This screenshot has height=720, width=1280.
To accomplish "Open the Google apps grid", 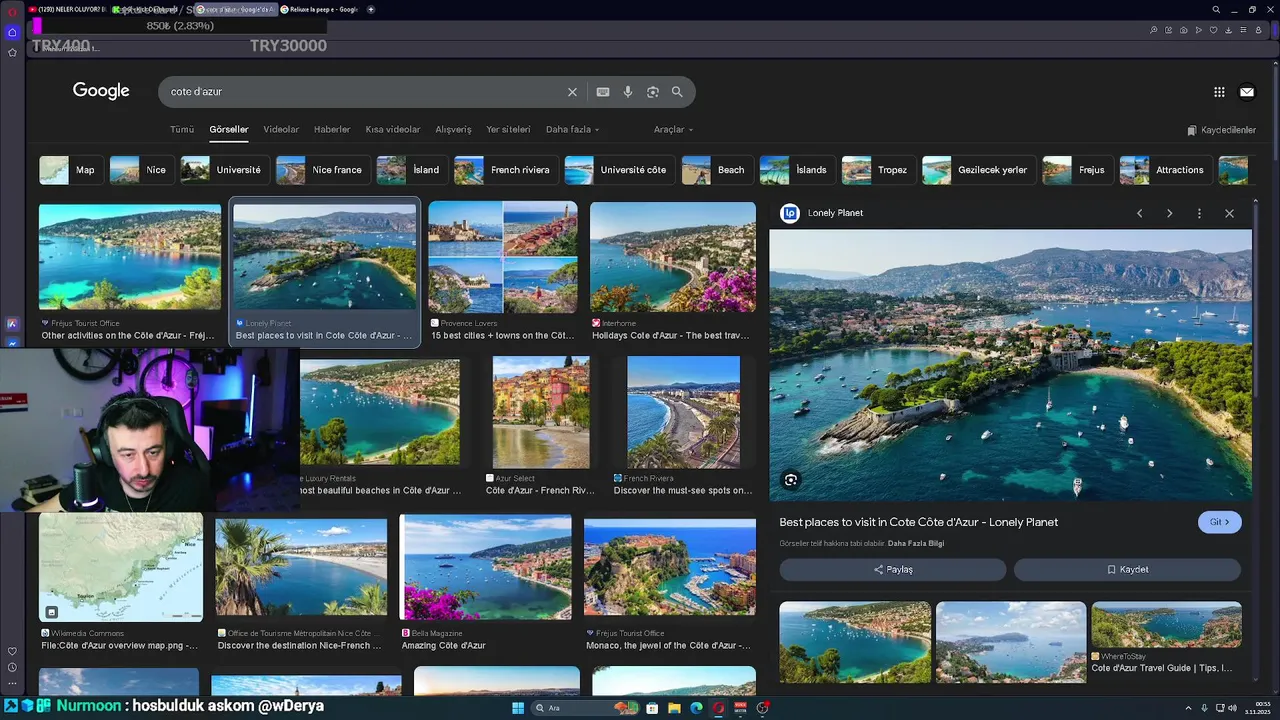I will (x=1219, y=92).
